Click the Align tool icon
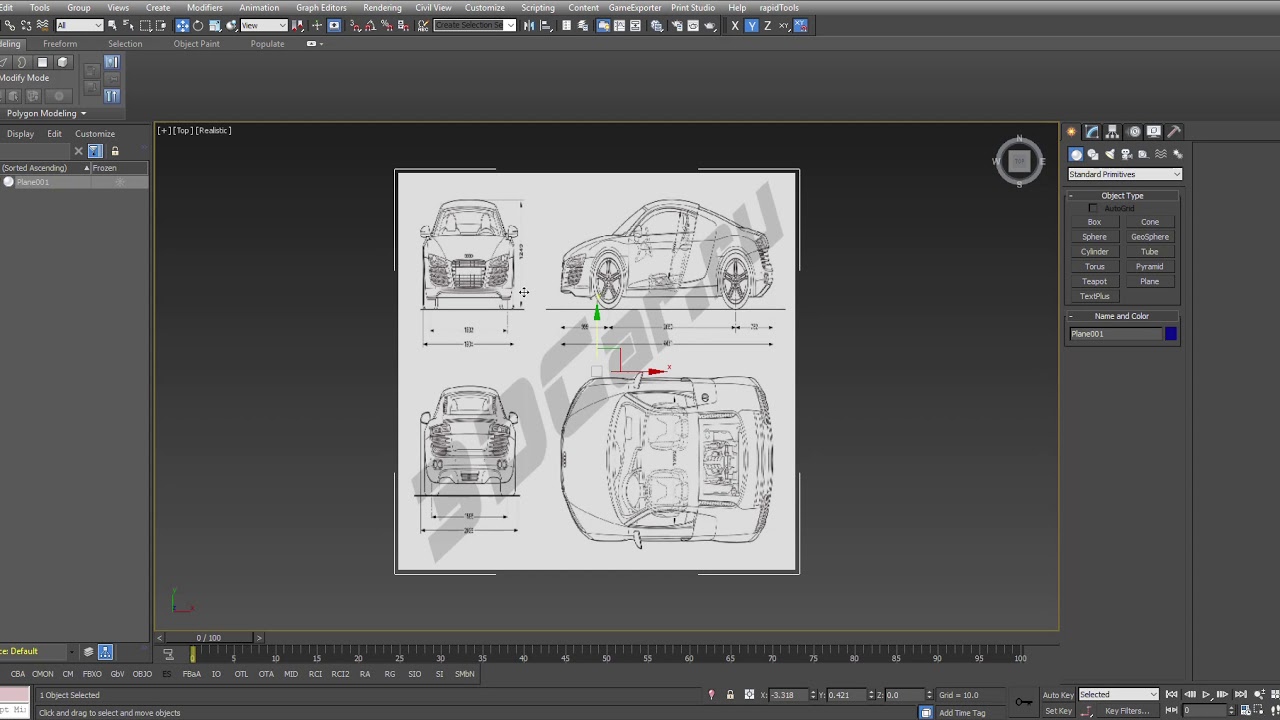This screenshot has width=1280, height=720. point(545,25)
